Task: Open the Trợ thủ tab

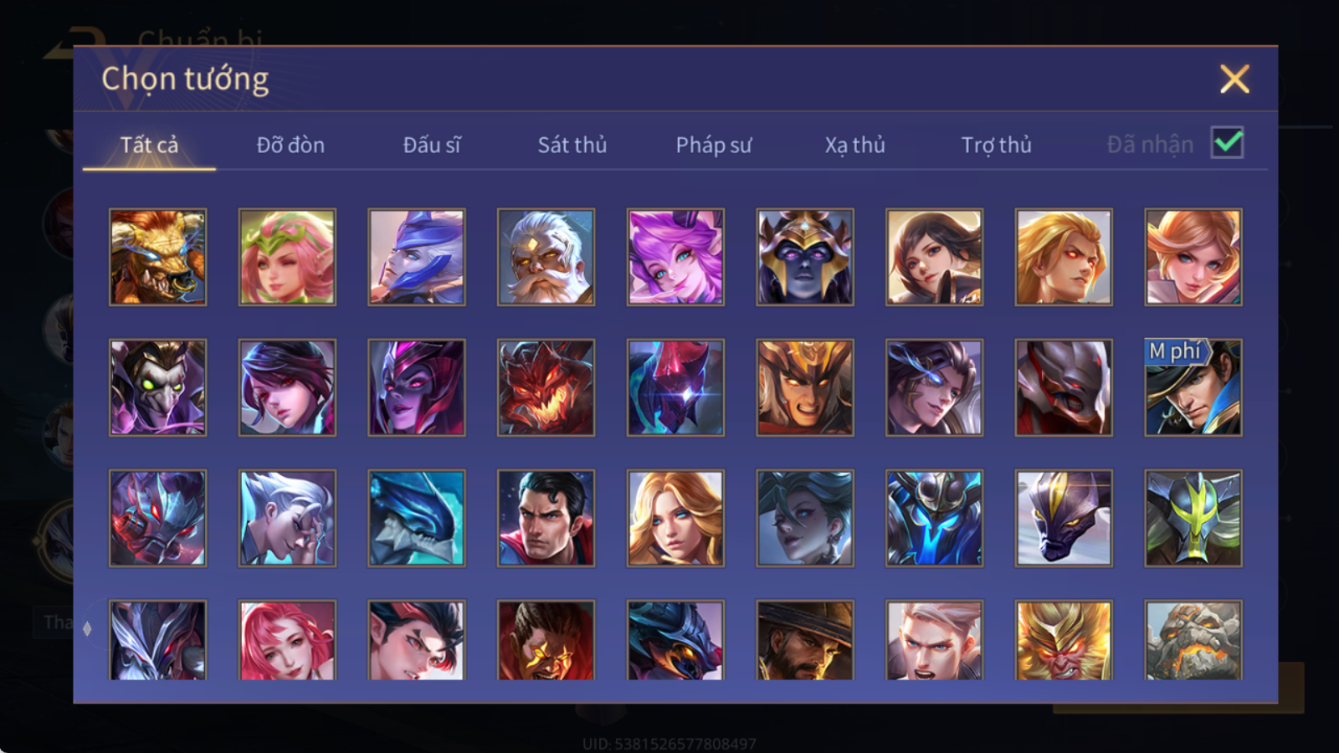Action: click(996, 145)
